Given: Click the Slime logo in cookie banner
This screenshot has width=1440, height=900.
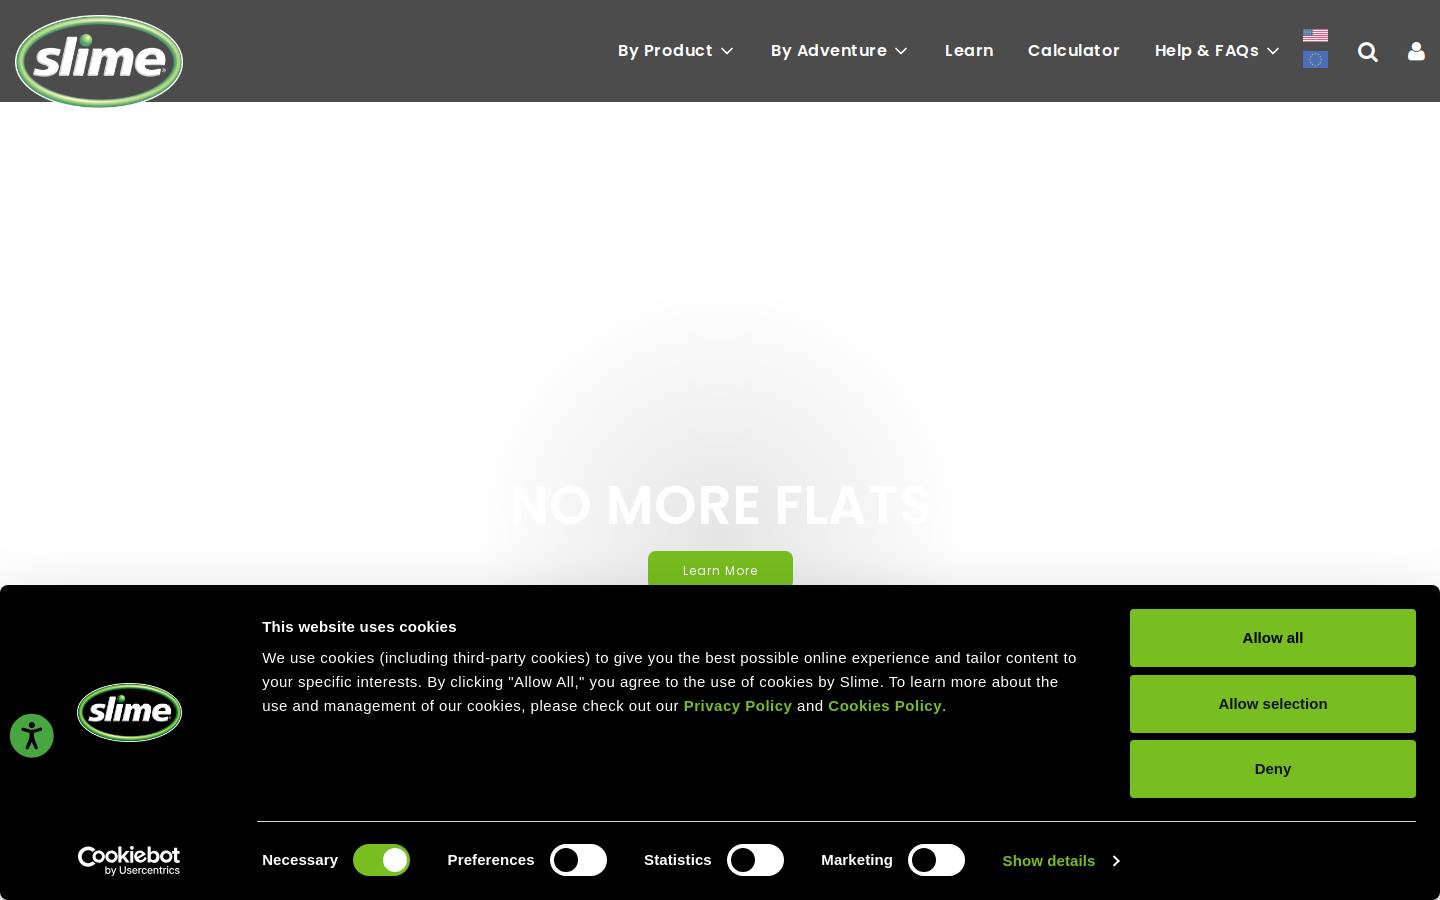Looking at the screenshot, I should tap(129, 712).
